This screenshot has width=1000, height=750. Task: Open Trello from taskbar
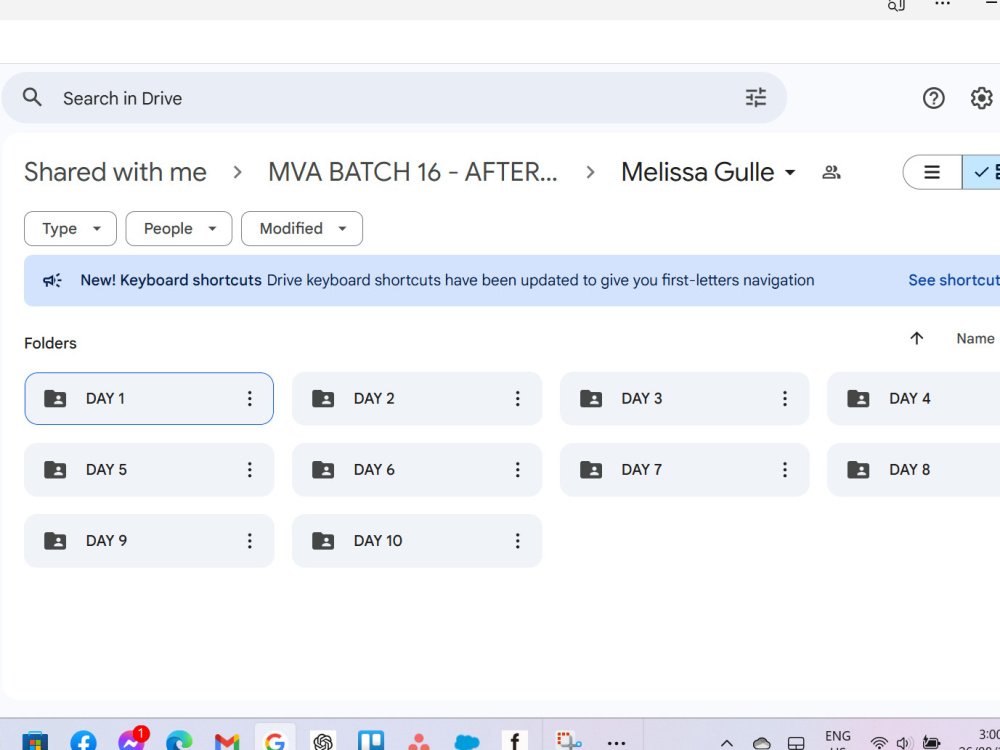tap(371, 741)
